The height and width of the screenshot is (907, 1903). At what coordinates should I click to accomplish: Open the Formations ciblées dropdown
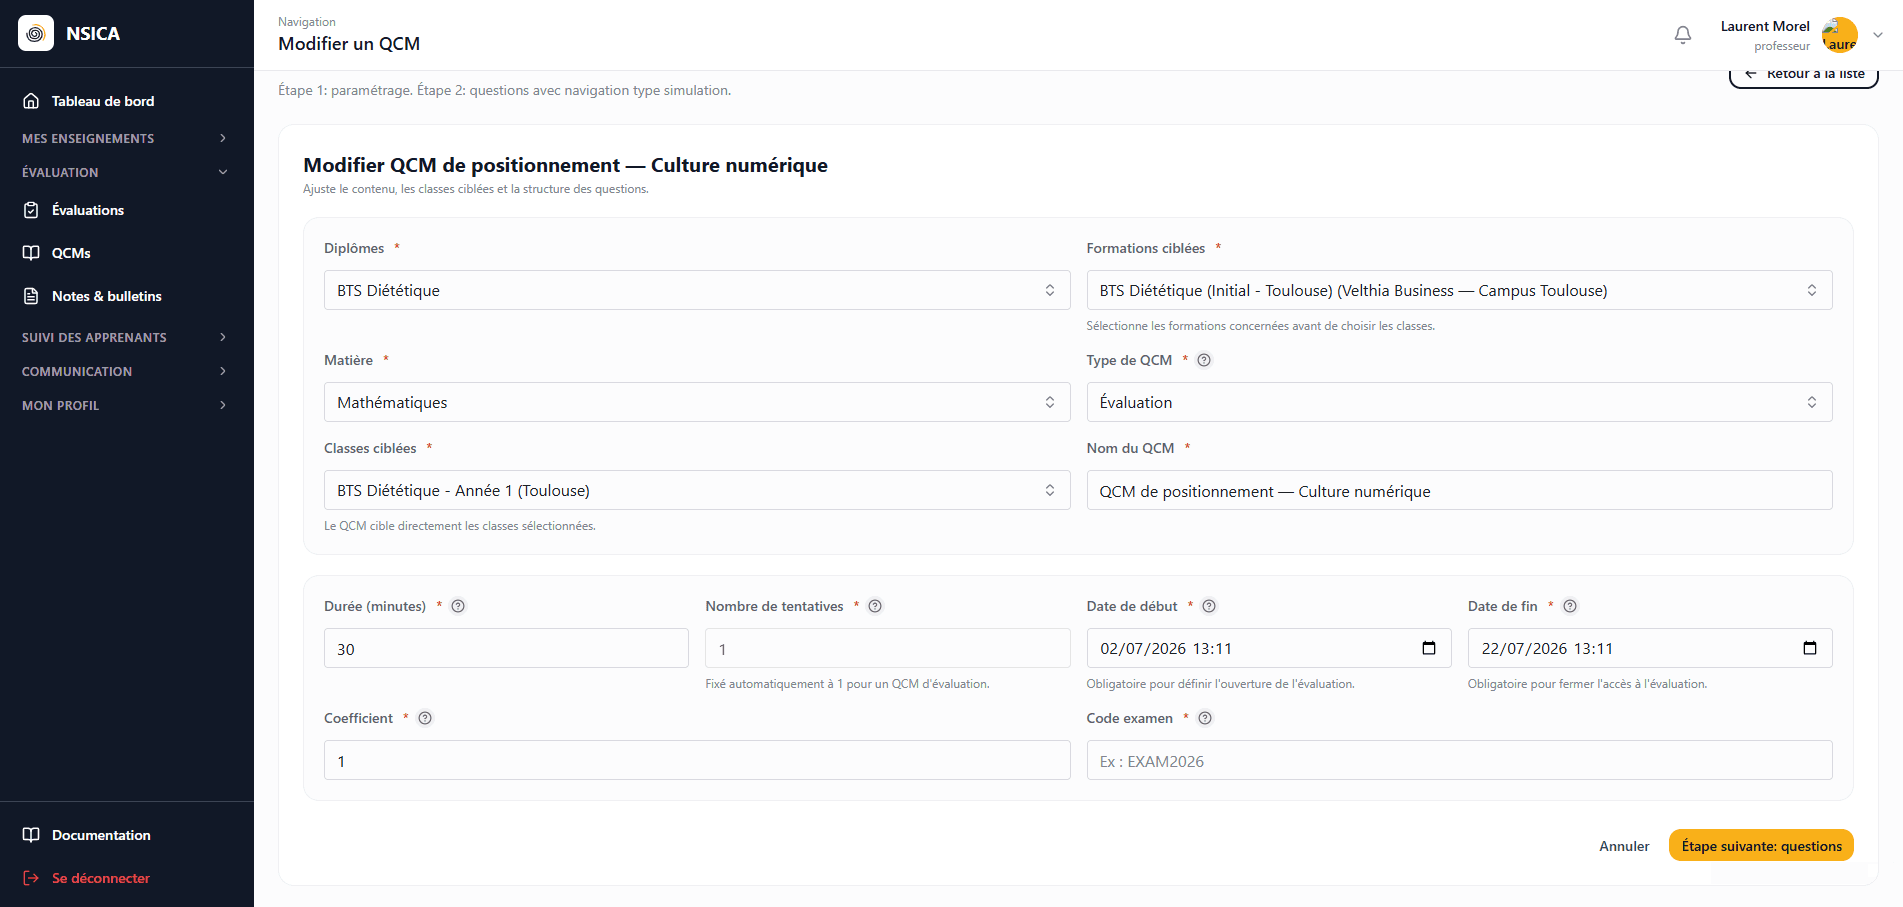point(1459,290)
